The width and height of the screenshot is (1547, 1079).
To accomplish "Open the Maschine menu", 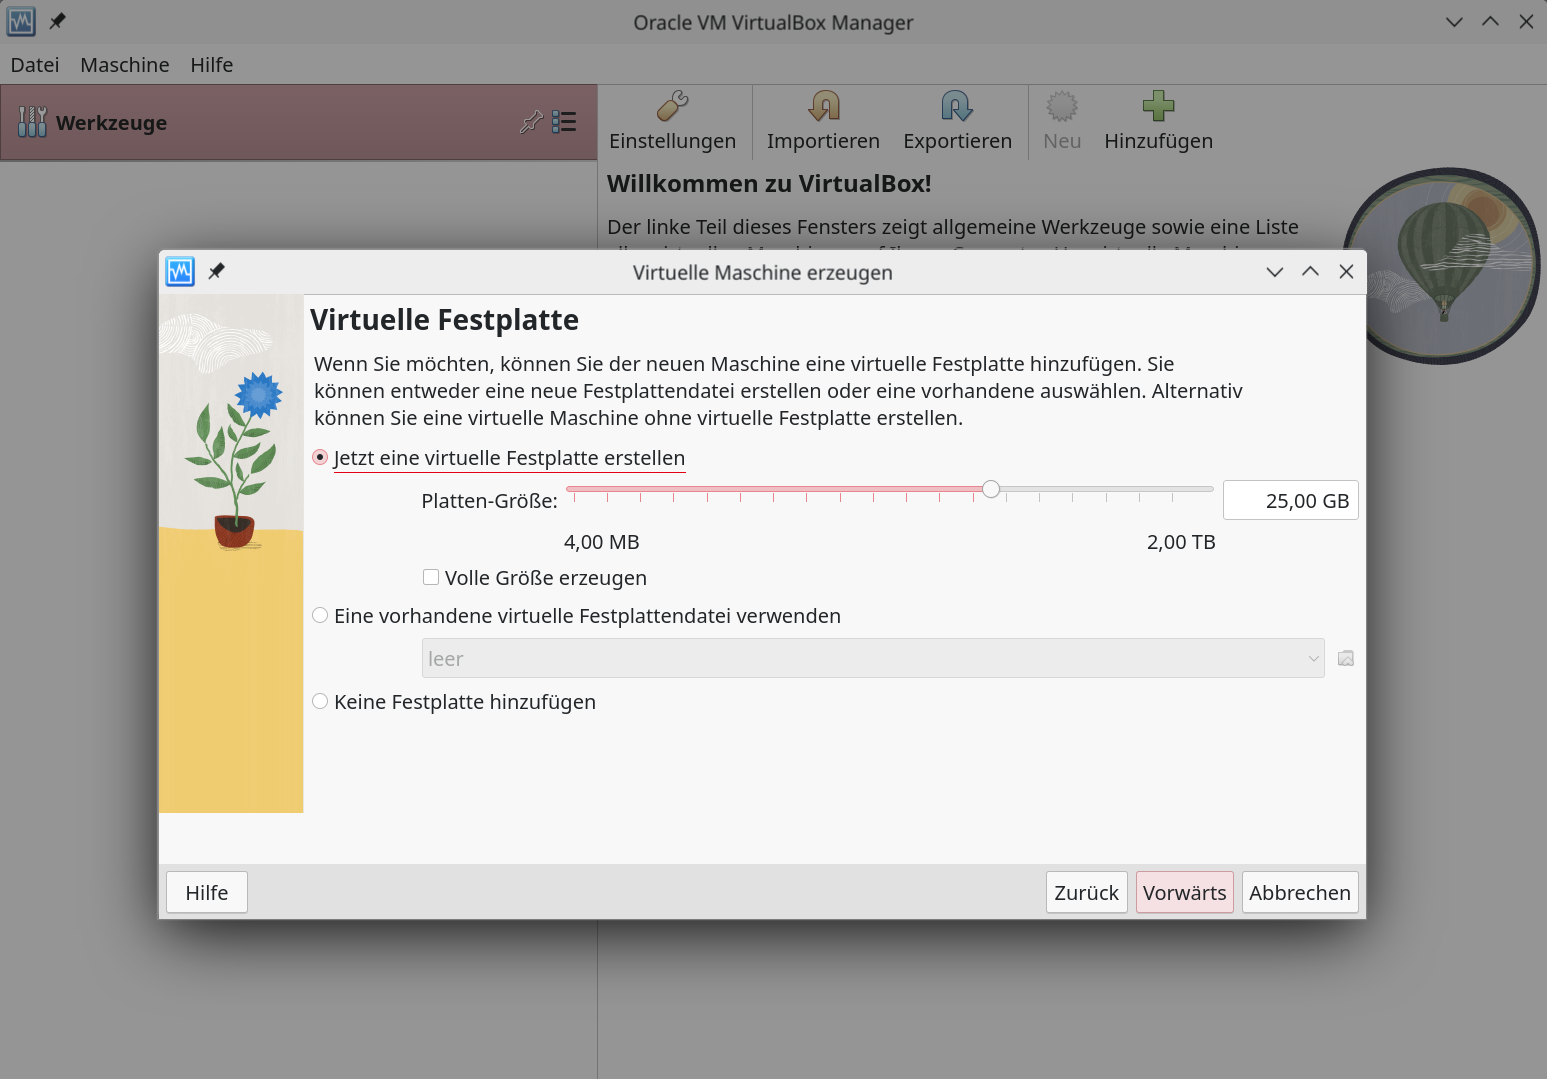I will [125, 65].
